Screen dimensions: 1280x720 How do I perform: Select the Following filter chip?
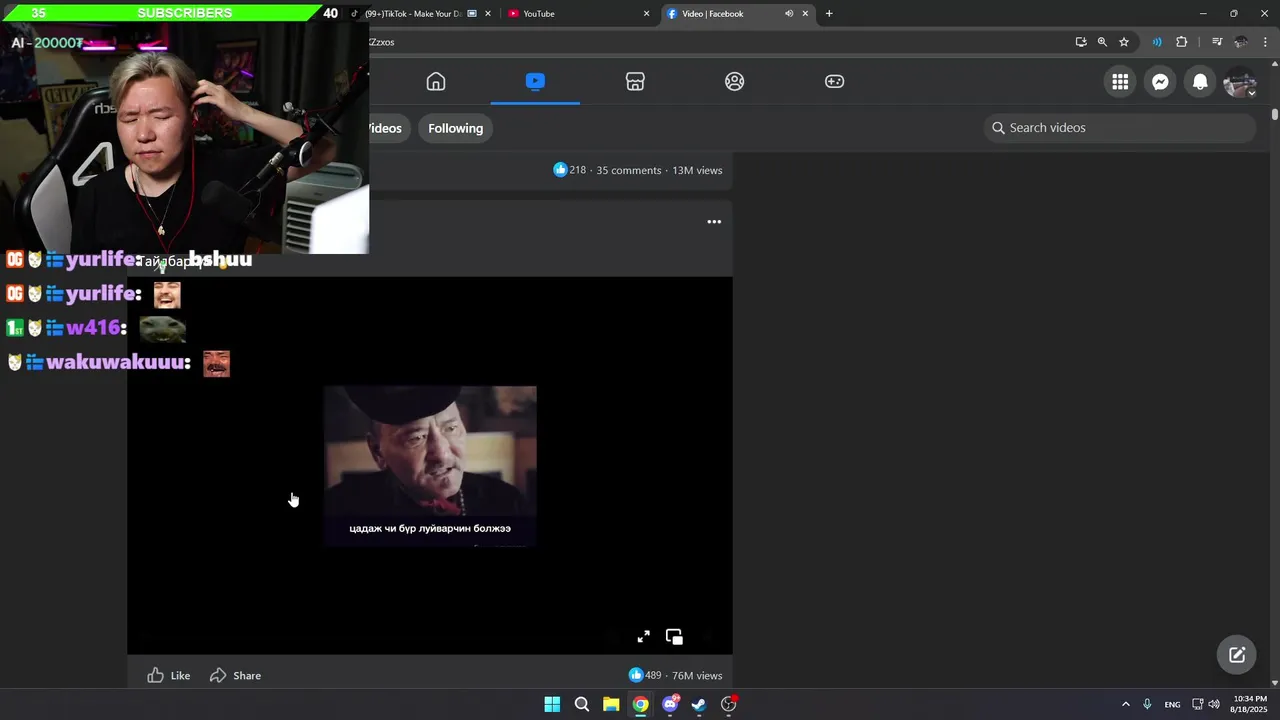tap(455, 128)
